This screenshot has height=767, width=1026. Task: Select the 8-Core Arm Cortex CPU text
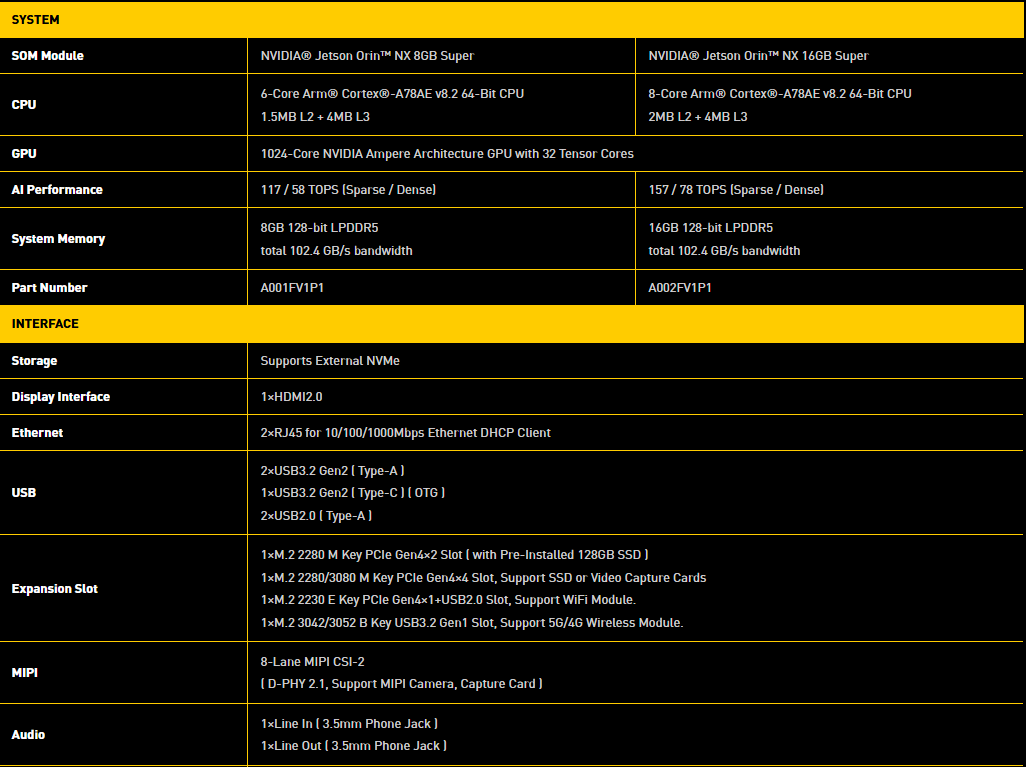[780, 94]
